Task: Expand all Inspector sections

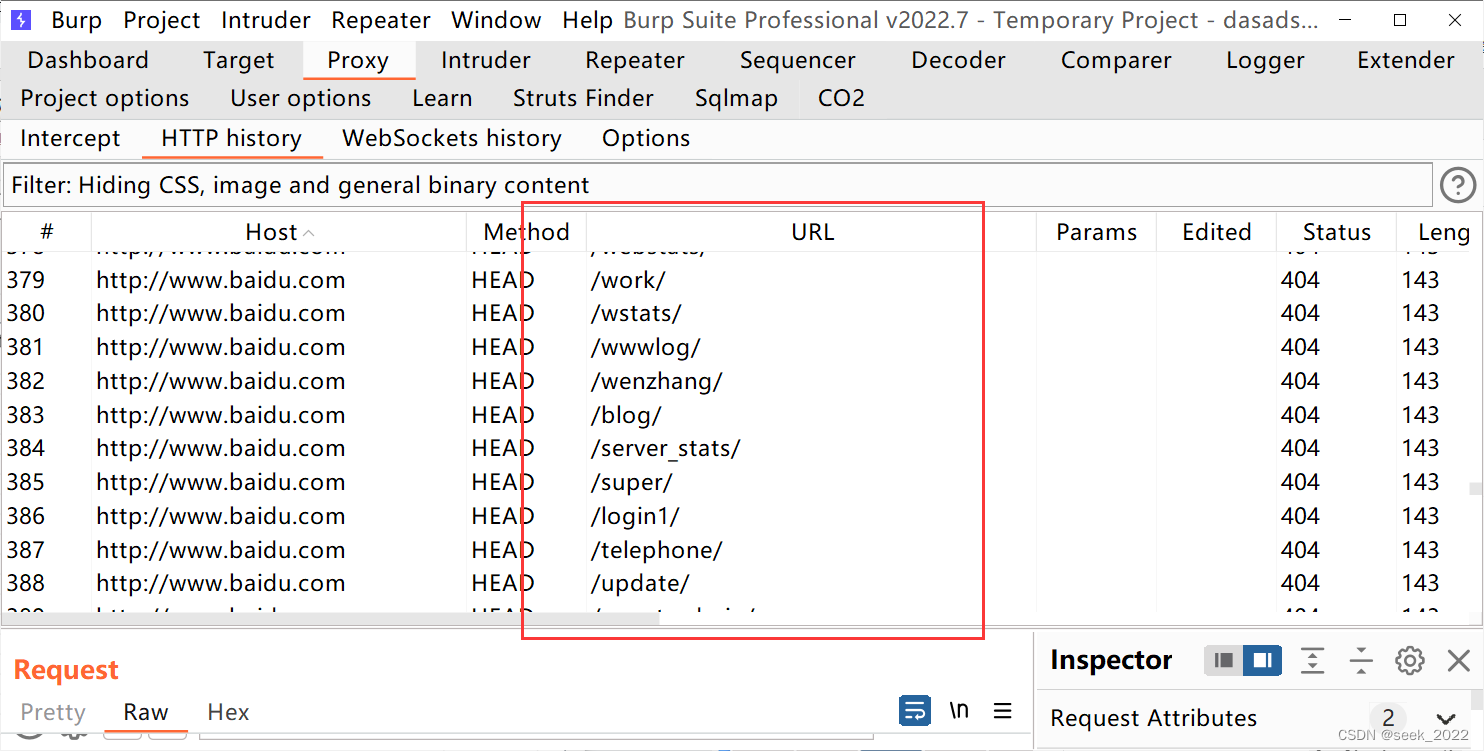Action: 1313,660
